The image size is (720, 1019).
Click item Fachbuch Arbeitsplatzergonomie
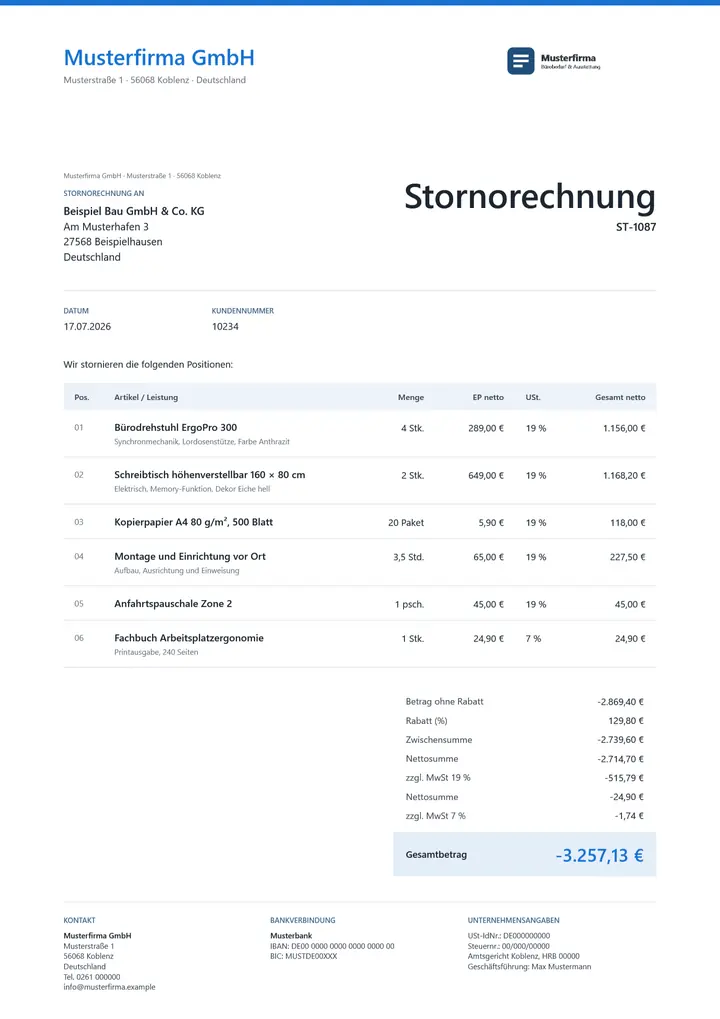(x=189, y=638)
